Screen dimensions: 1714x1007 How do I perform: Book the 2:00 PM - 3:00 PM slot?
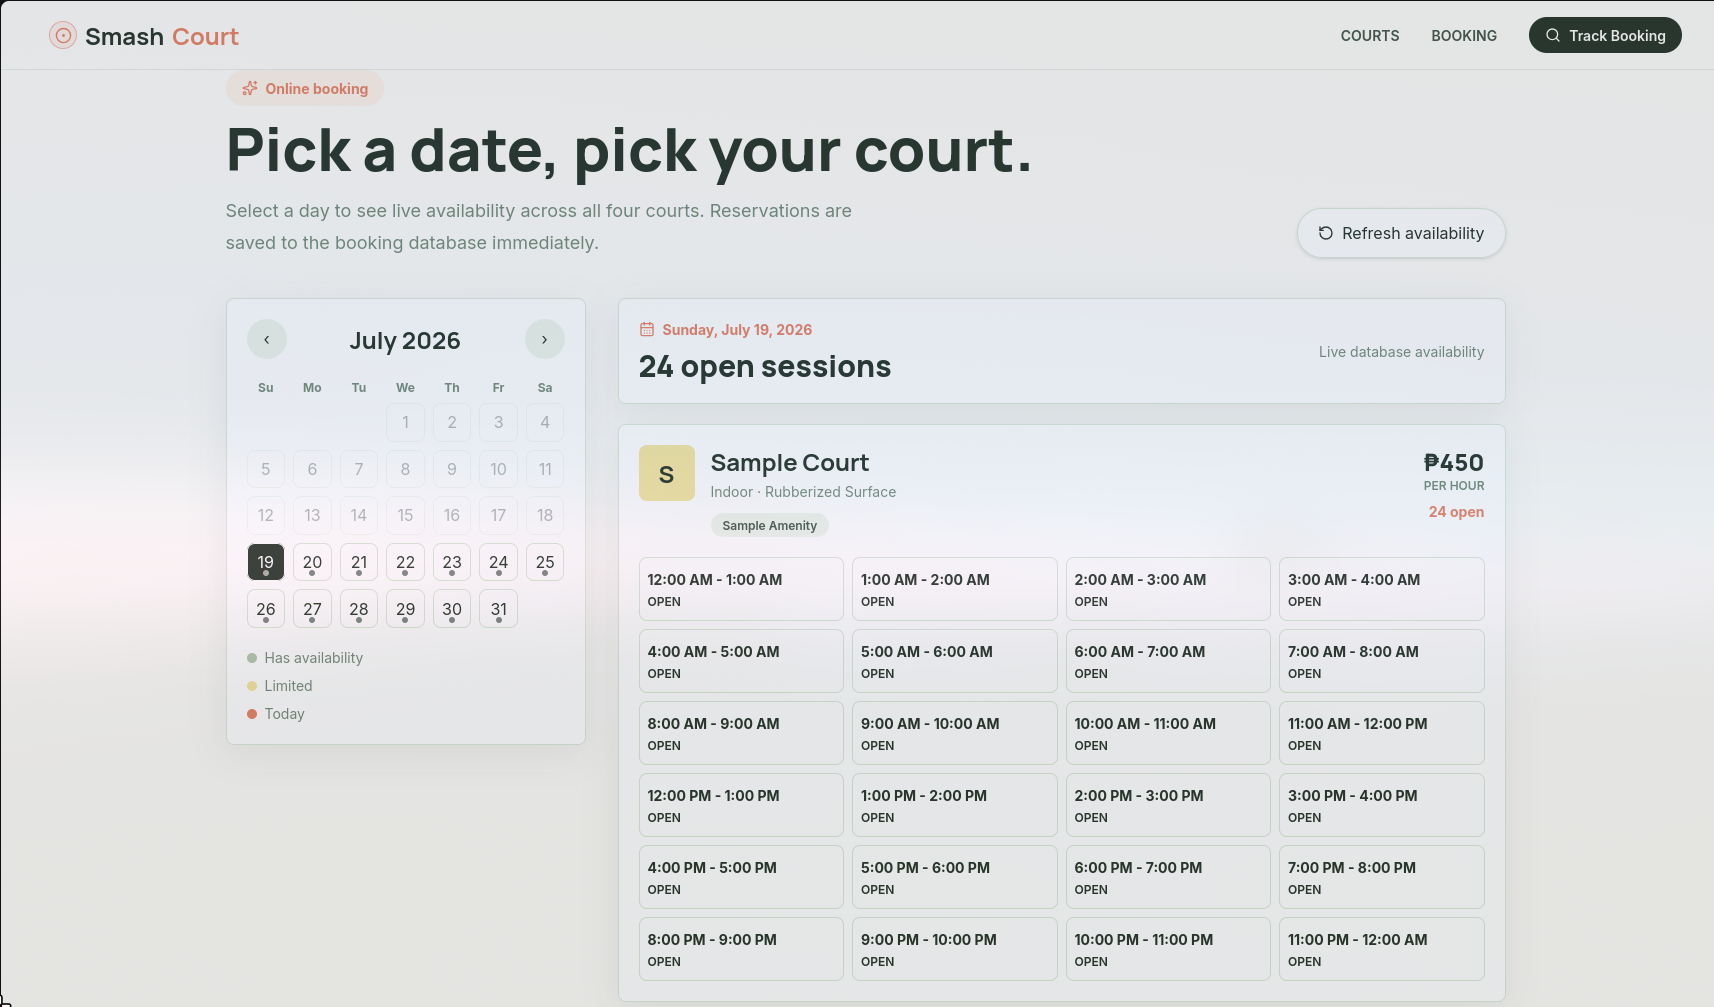(x=1168, y=805)
